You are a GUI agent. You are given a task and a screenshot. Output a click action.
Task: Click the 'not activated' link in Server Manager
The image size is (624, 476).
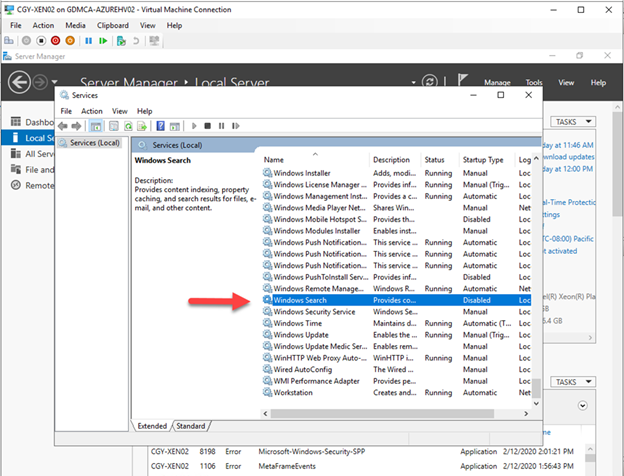(x=560, y=251)
